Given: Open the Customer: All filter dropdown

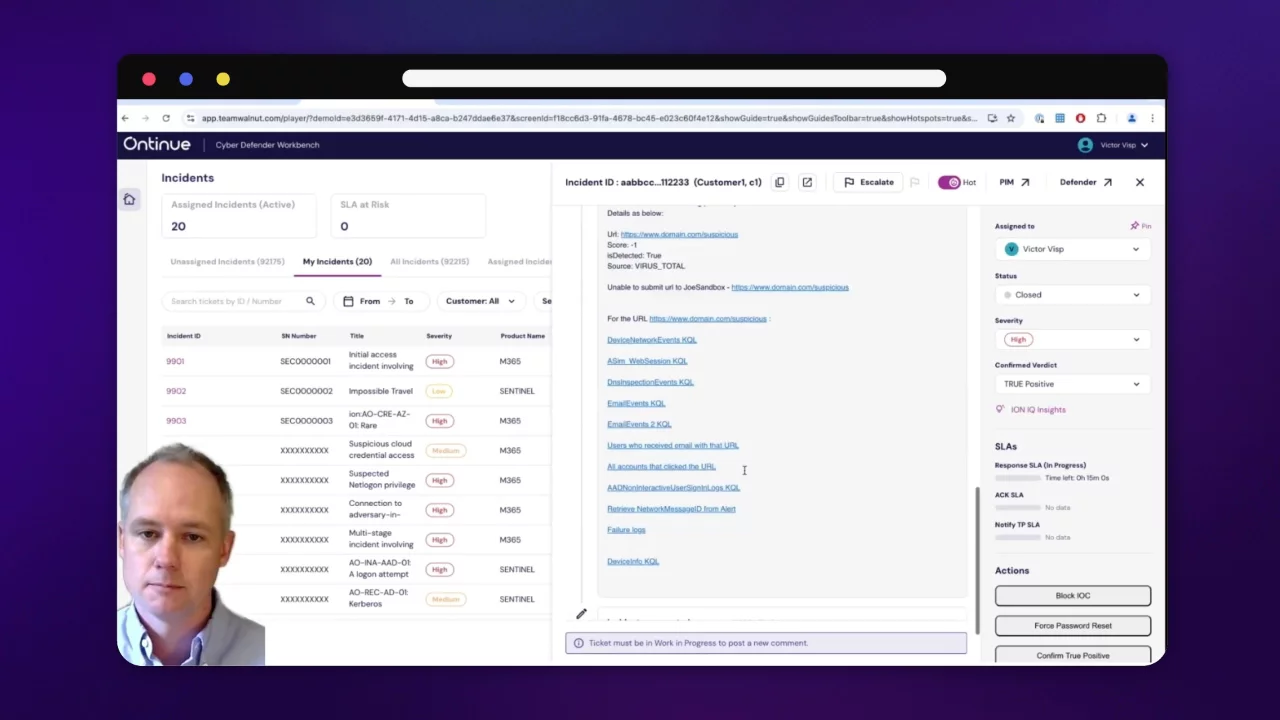Looking at the screenshot, I should coord(480,301).
